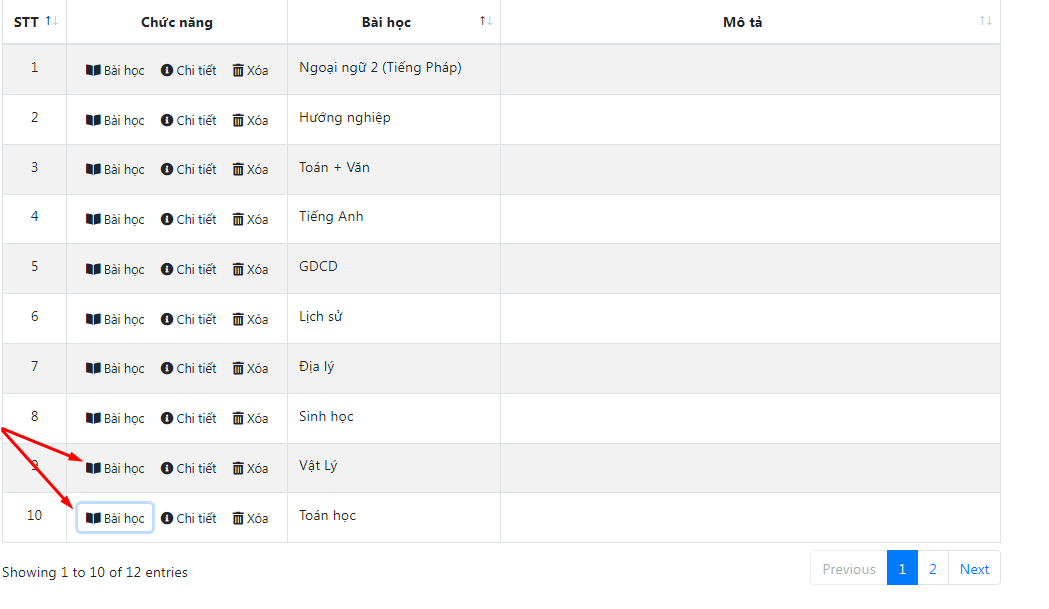Click the Next pagination link
This screenshot has height=609, width=1049.
(x=974, y=569)
